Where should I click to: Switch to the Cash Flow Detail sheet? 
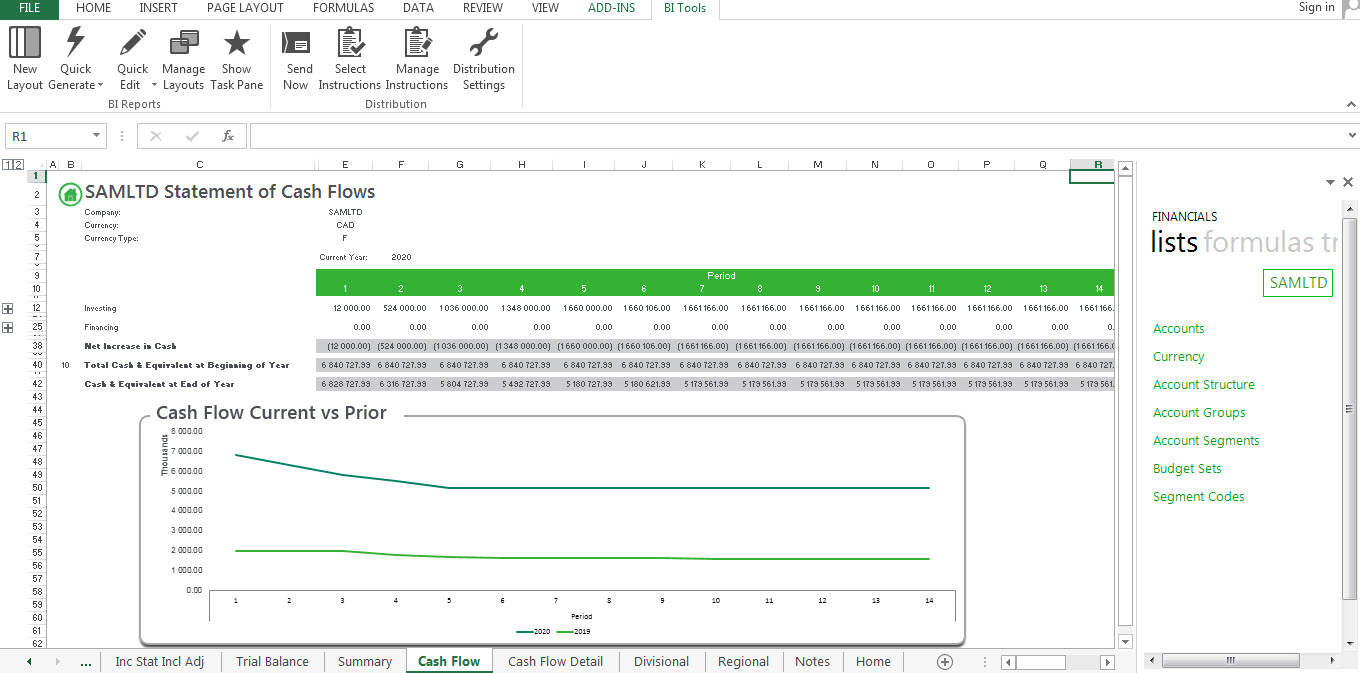(x=555, y=661)
